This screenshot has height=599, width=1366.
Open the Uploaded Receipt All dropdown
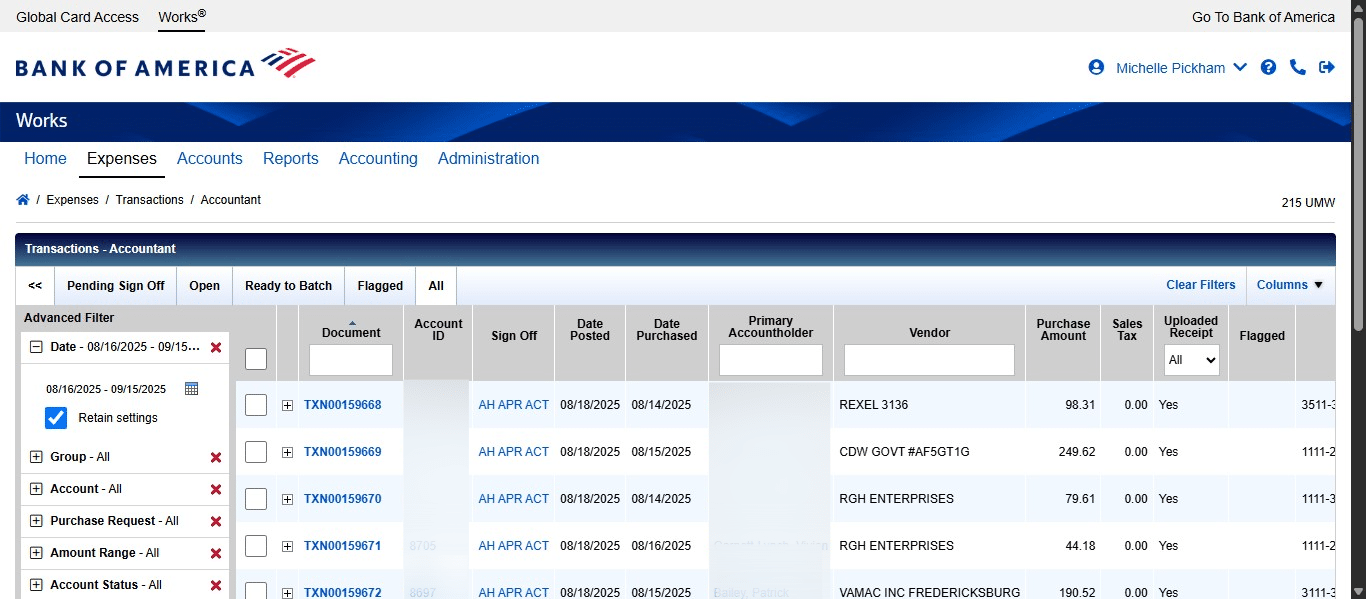click(x=1191, y=360)
